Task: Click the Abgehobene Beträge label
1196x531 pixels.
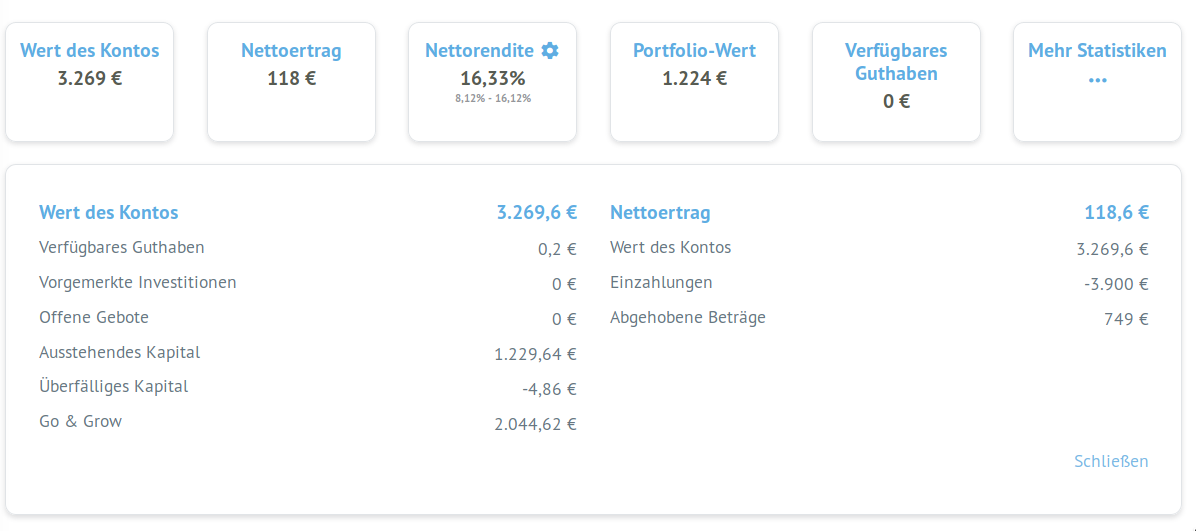Action: click(x=687, y=317)
